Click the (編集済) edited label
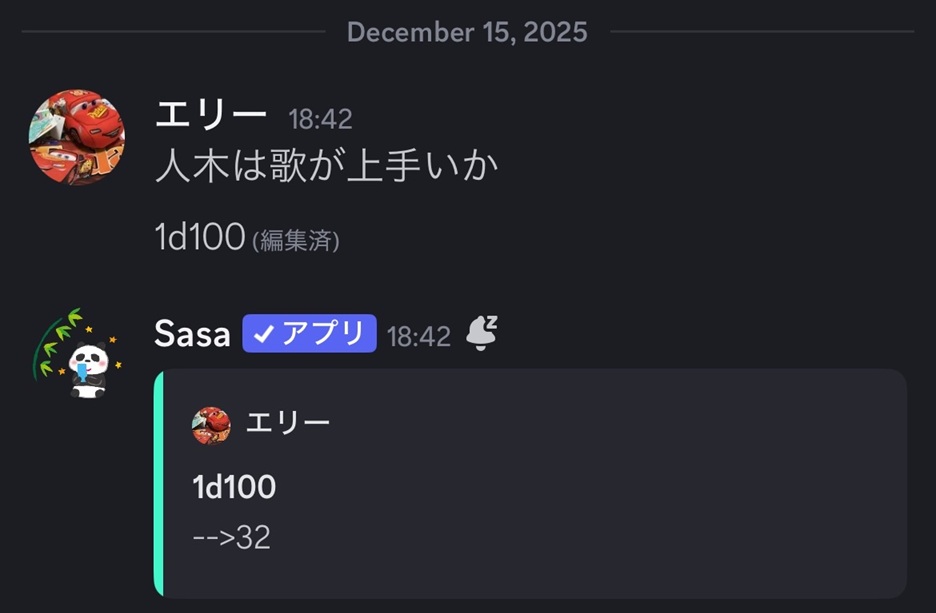 tap(297, 240)
